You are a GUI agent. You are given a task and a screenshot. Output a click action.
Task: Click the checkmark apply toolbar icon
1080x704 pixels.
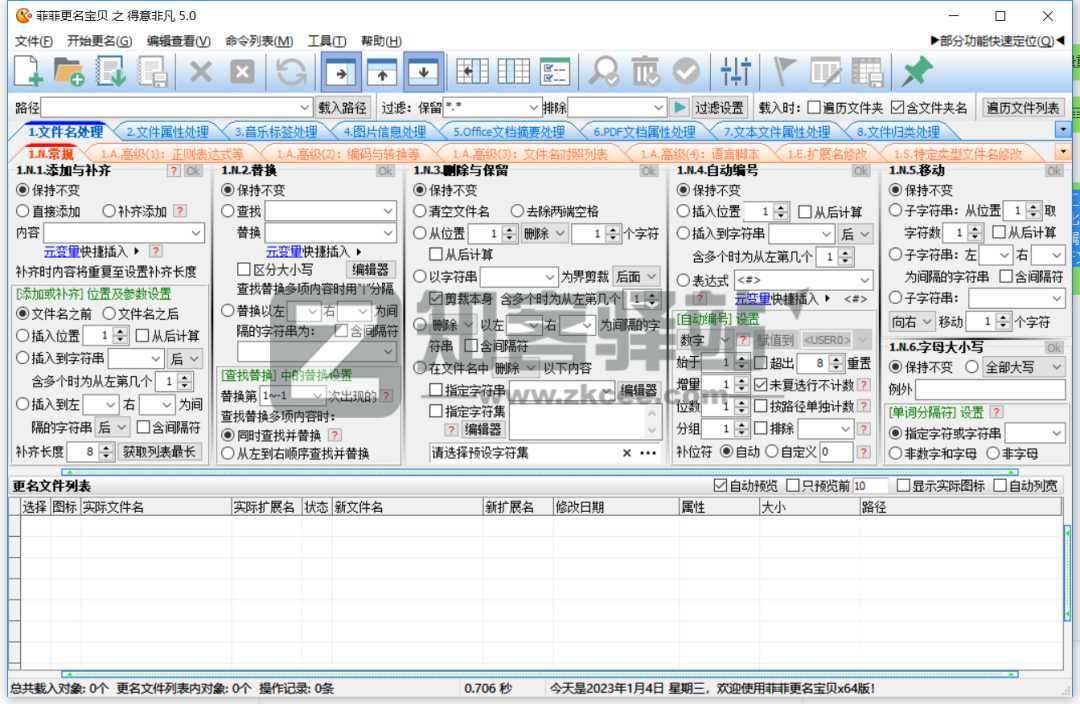(x=688, y=72)
